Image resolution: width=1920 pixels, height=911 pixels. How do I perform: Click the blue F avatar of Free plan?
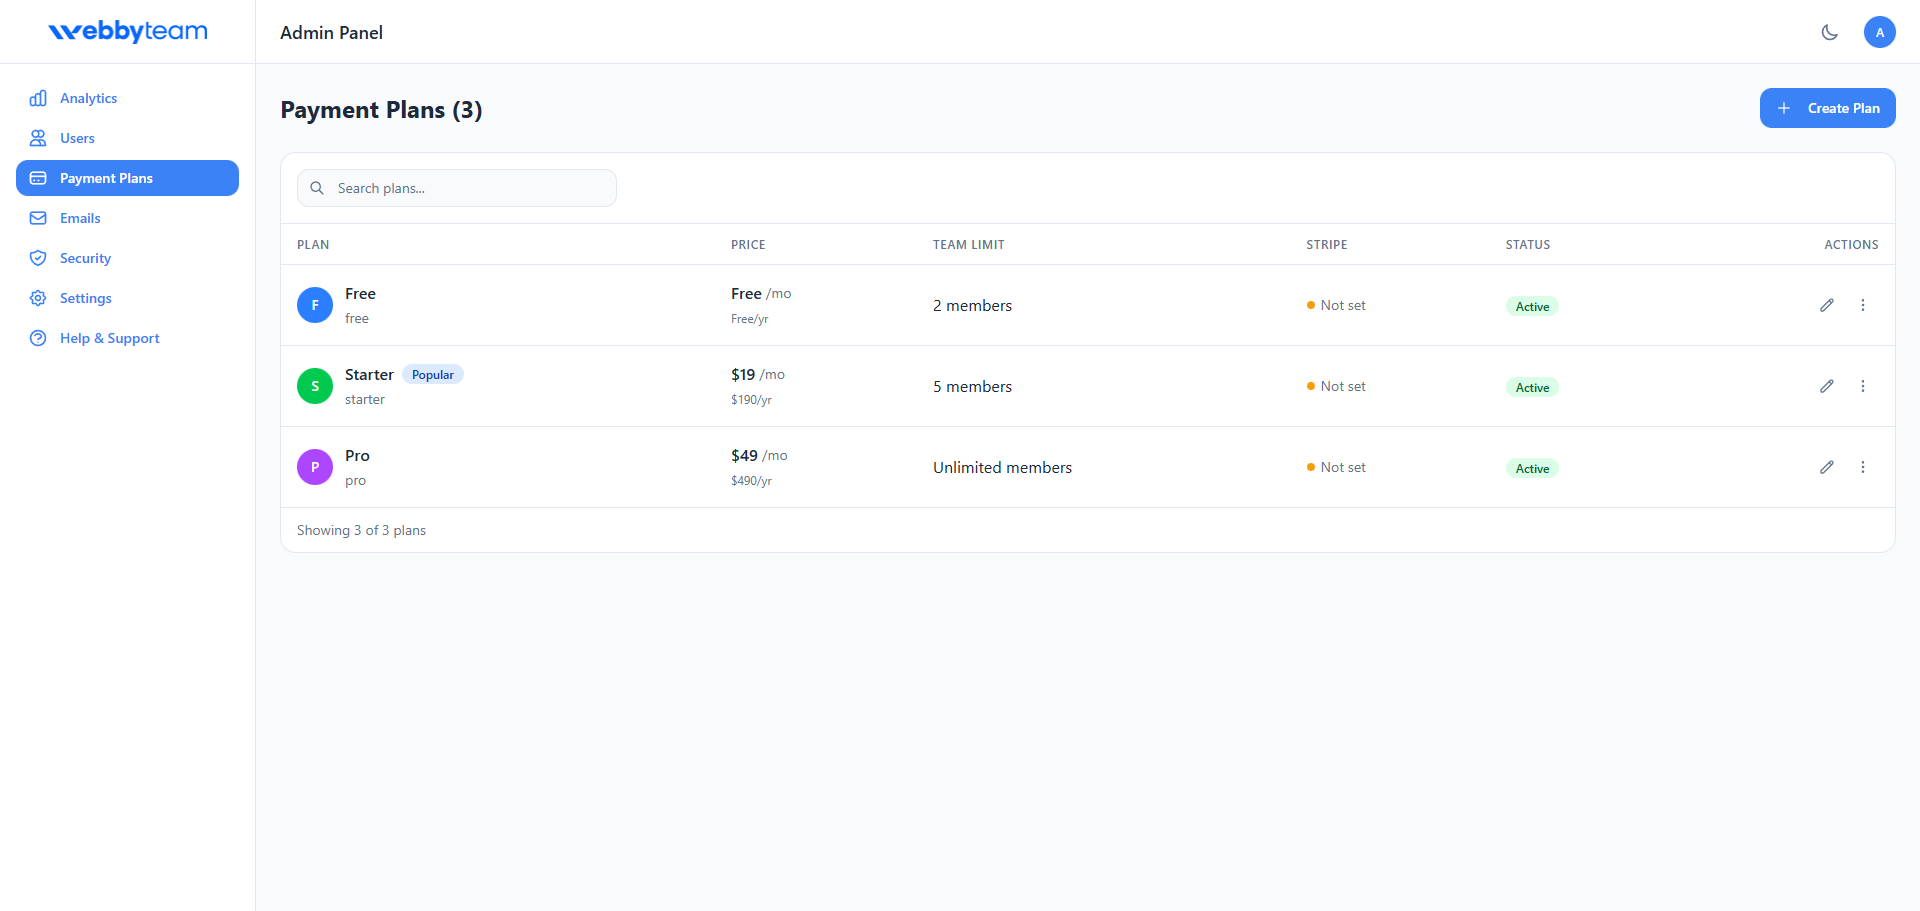315,305
